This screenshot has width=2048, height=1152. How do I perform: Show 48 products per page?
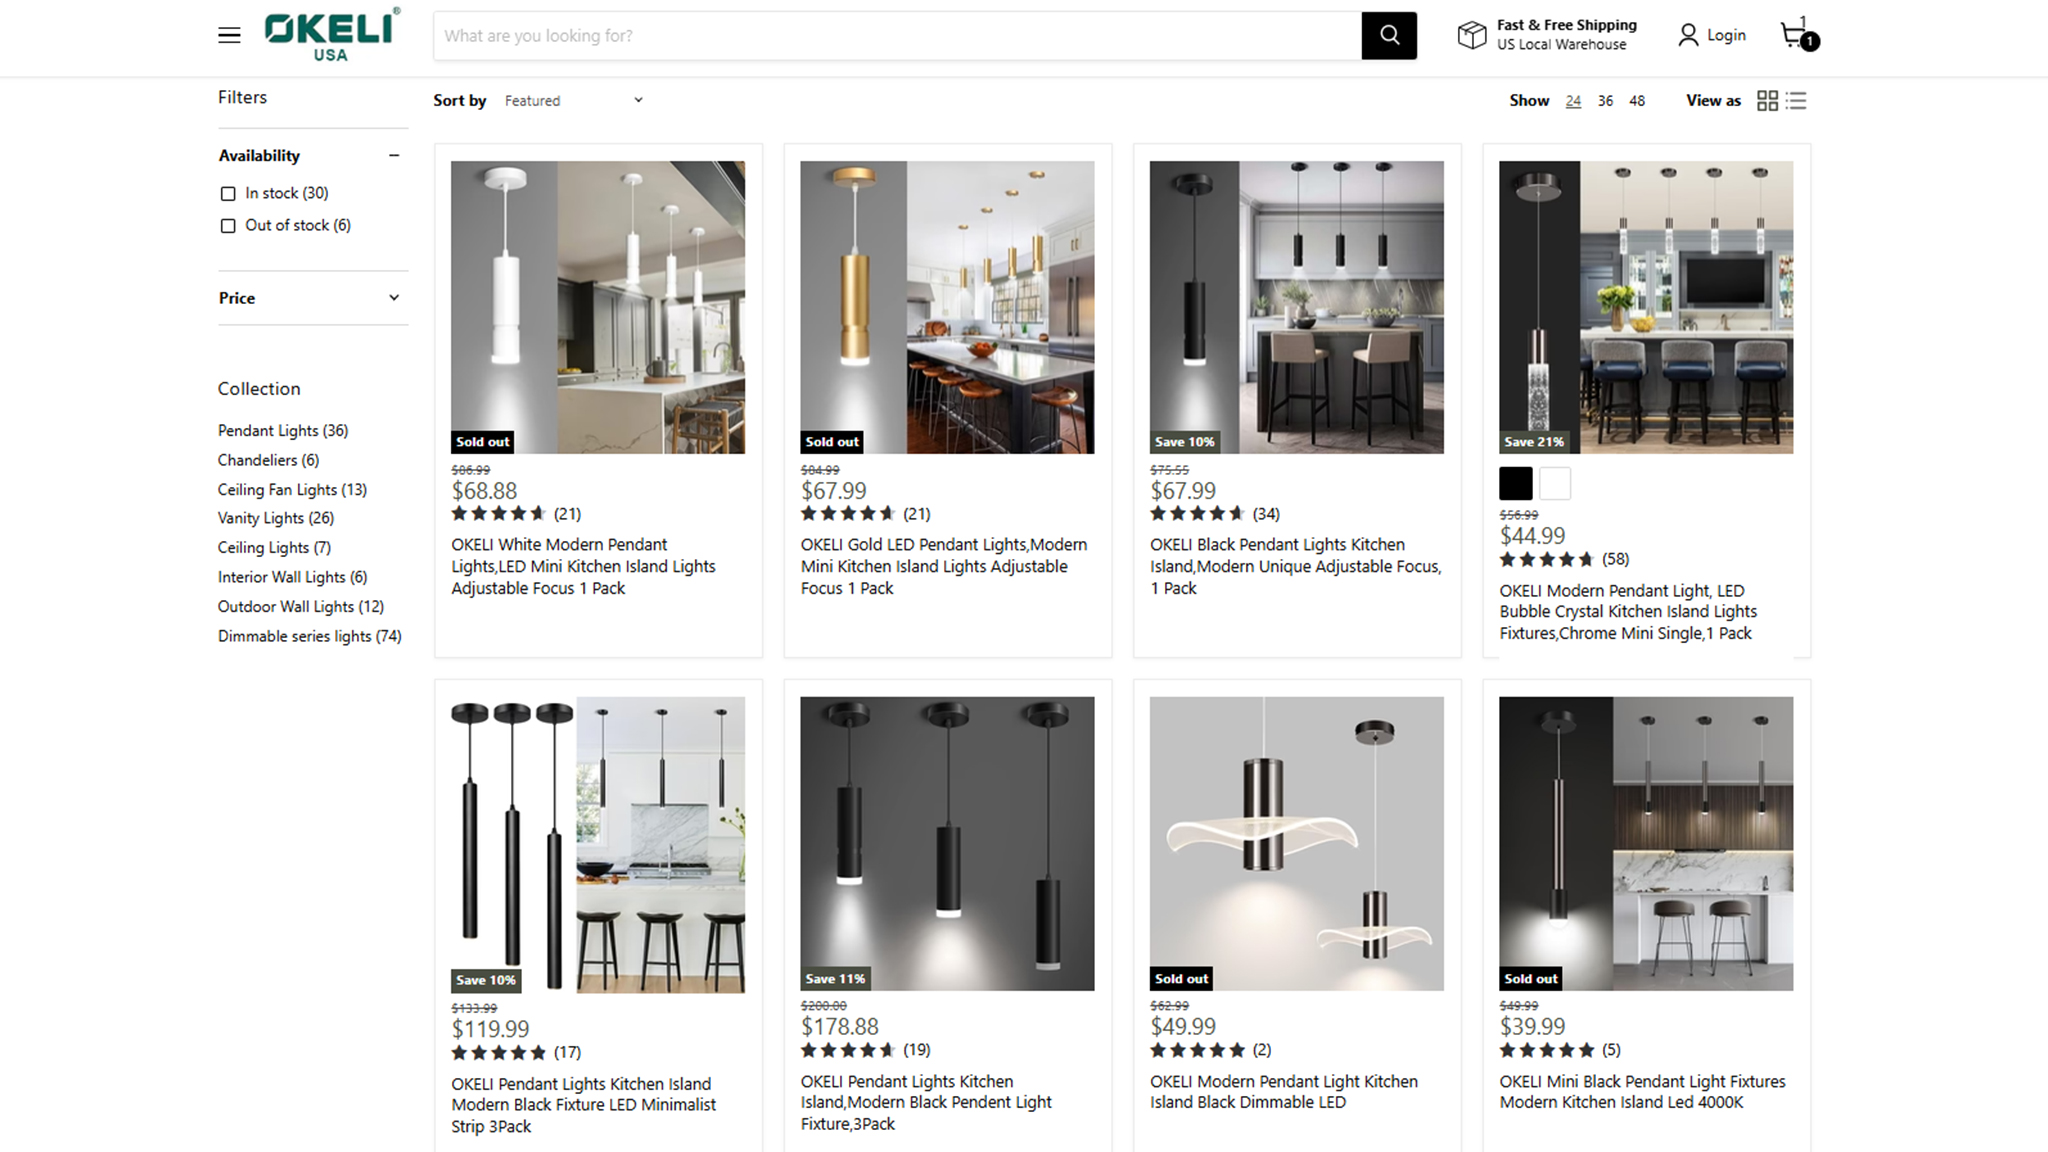click(1637, 101)
